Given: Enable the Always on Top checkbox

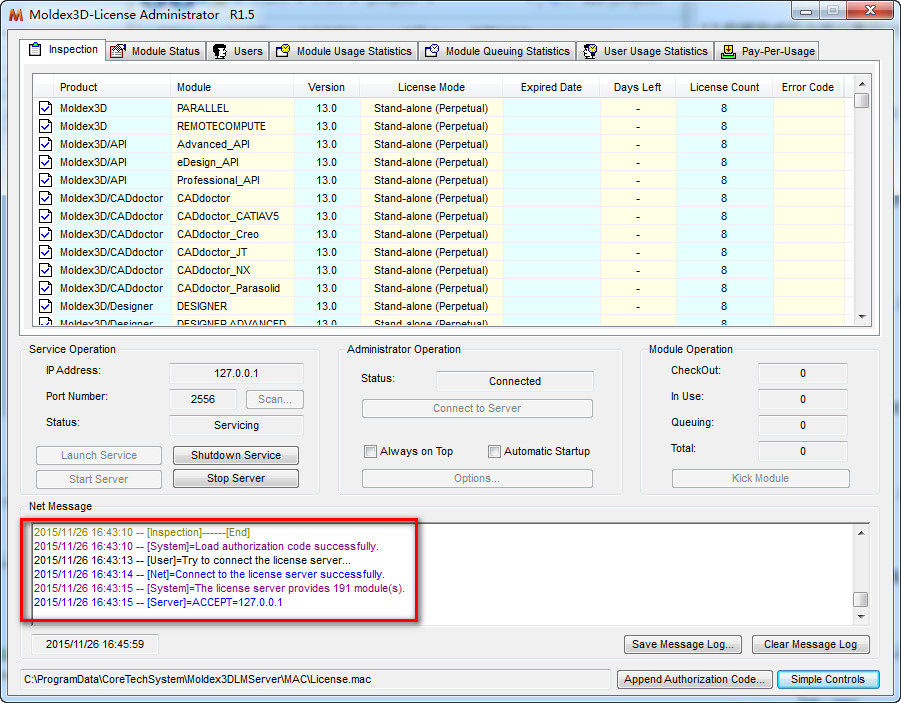Looking at the screenshot, I should tap(371, 451).
